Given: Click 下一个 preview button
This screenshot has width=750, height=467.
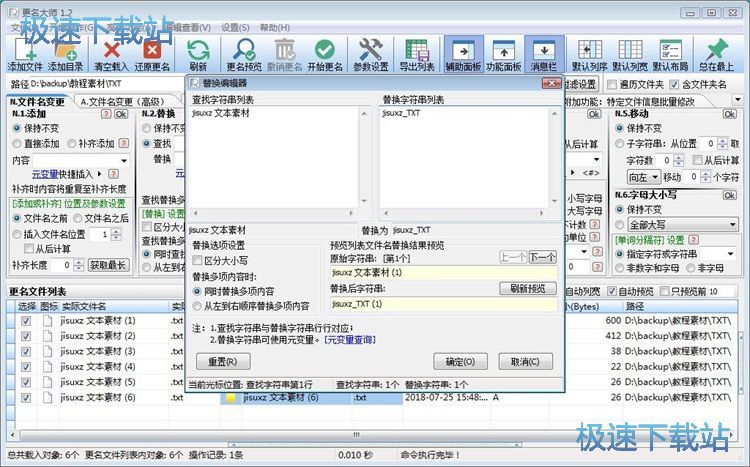Looking at the screenshot, I should point(542,258).
